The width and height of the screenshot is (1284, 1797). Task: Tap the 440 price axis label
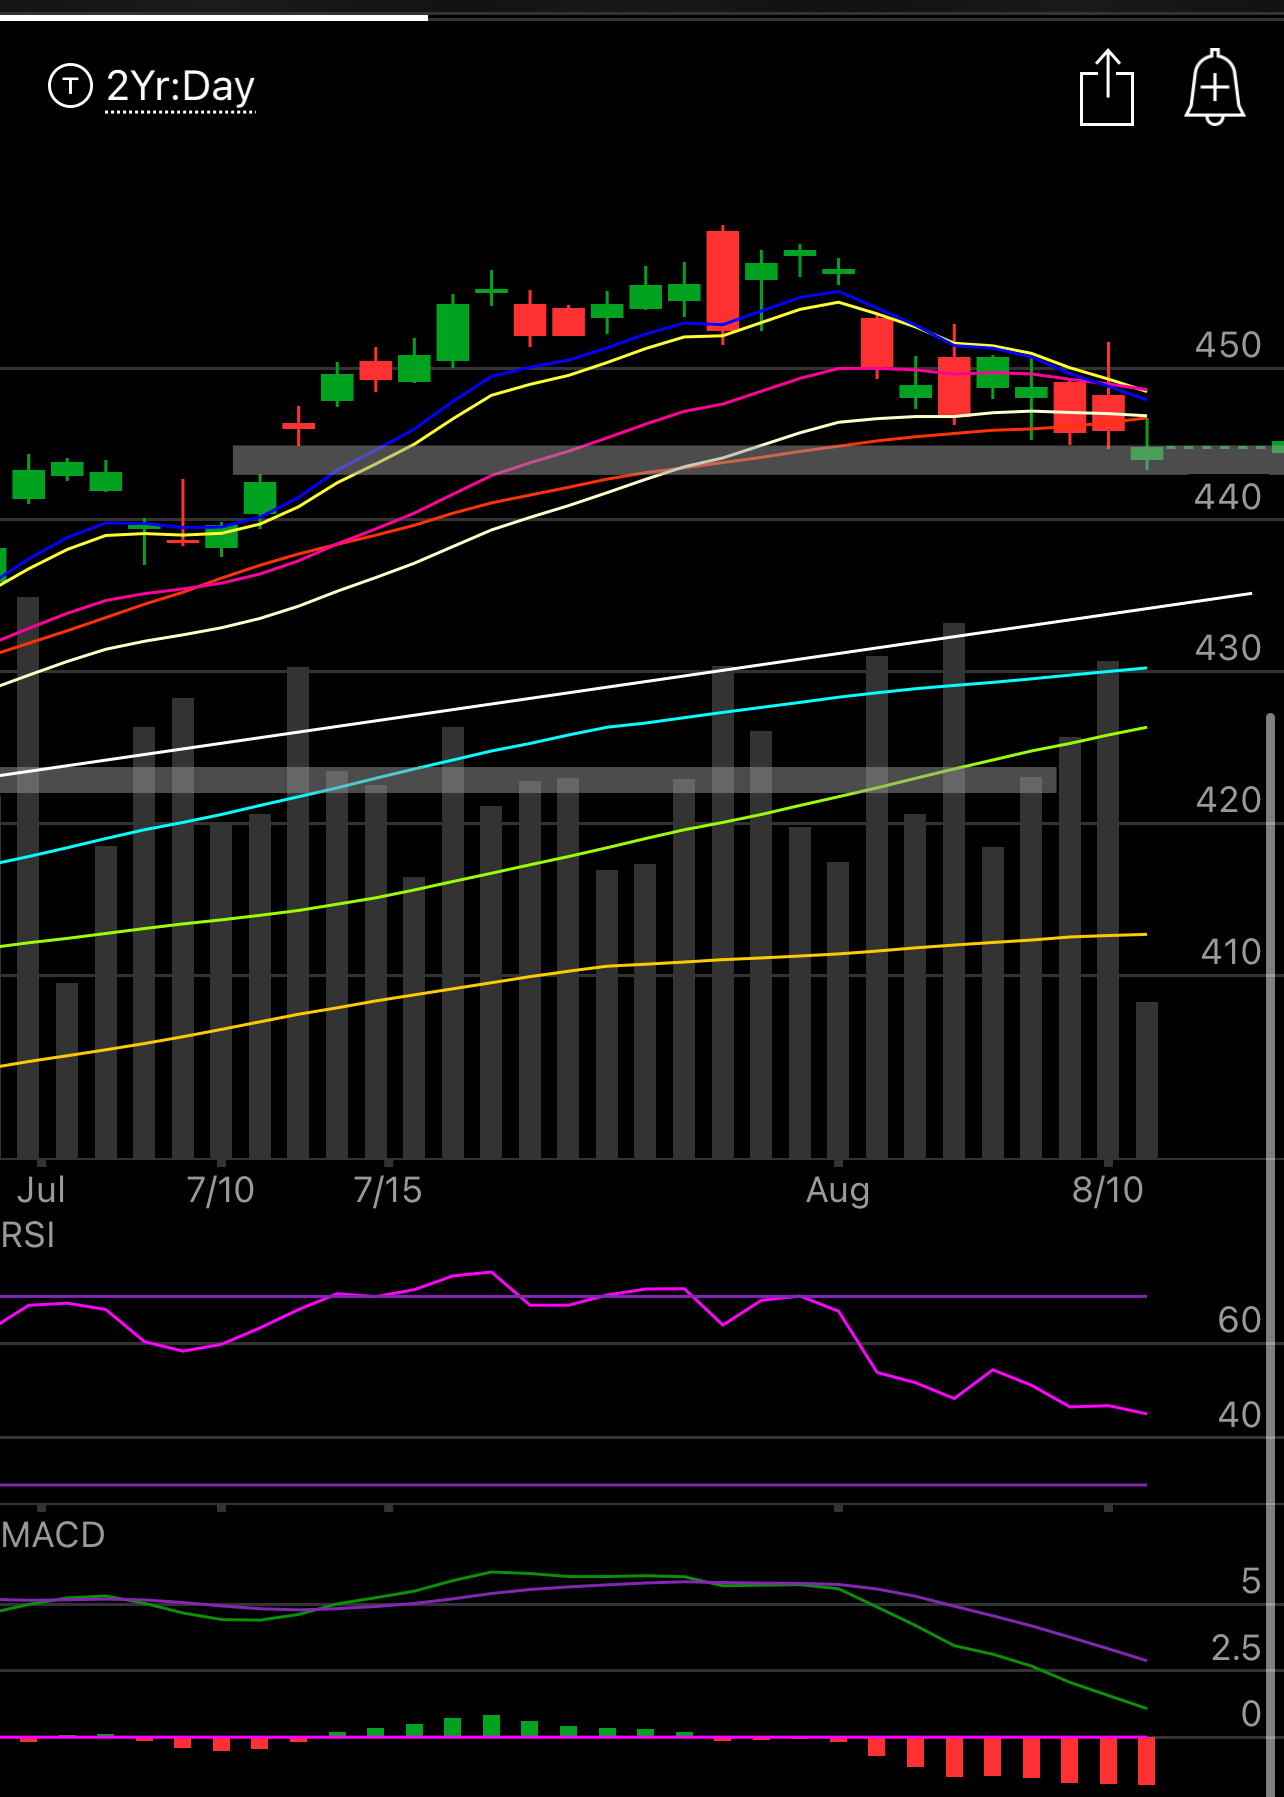1228,497
